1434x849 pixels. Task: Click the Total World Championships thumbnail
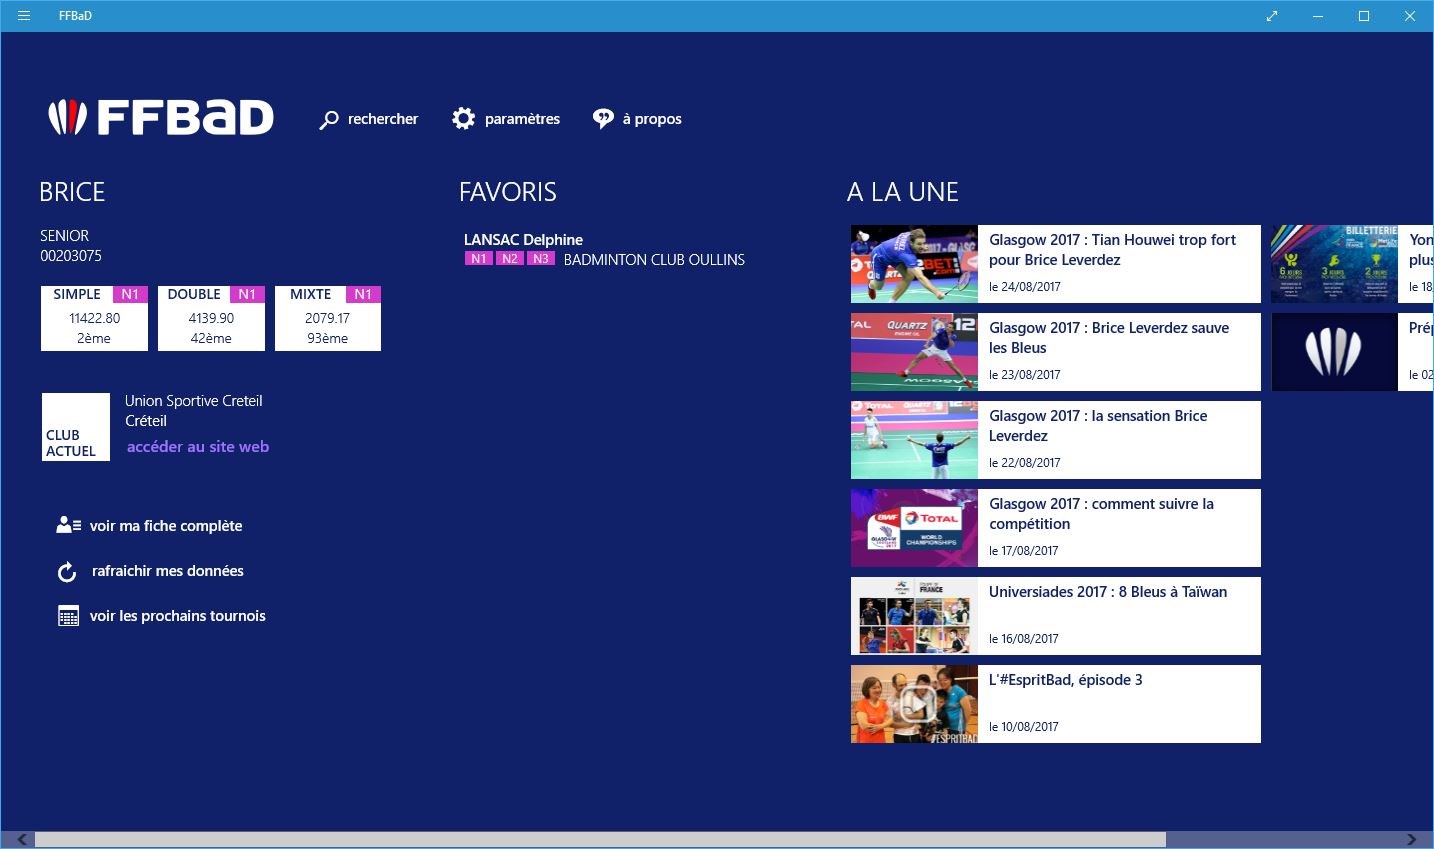(x=914, y=528)
